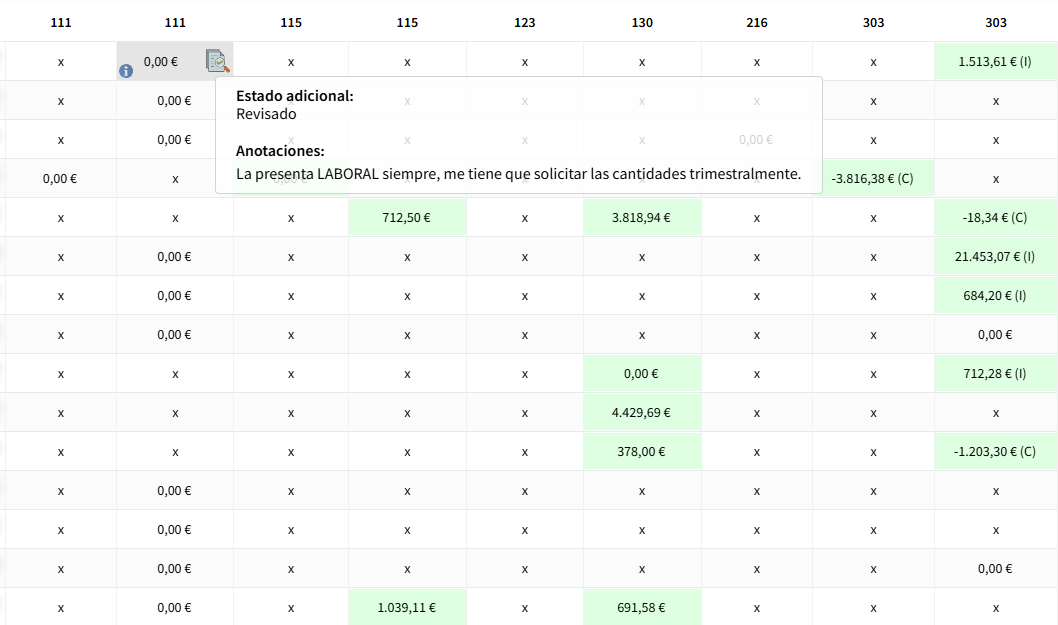Click the 378,00 € amount cell

(x=641, y=451)
